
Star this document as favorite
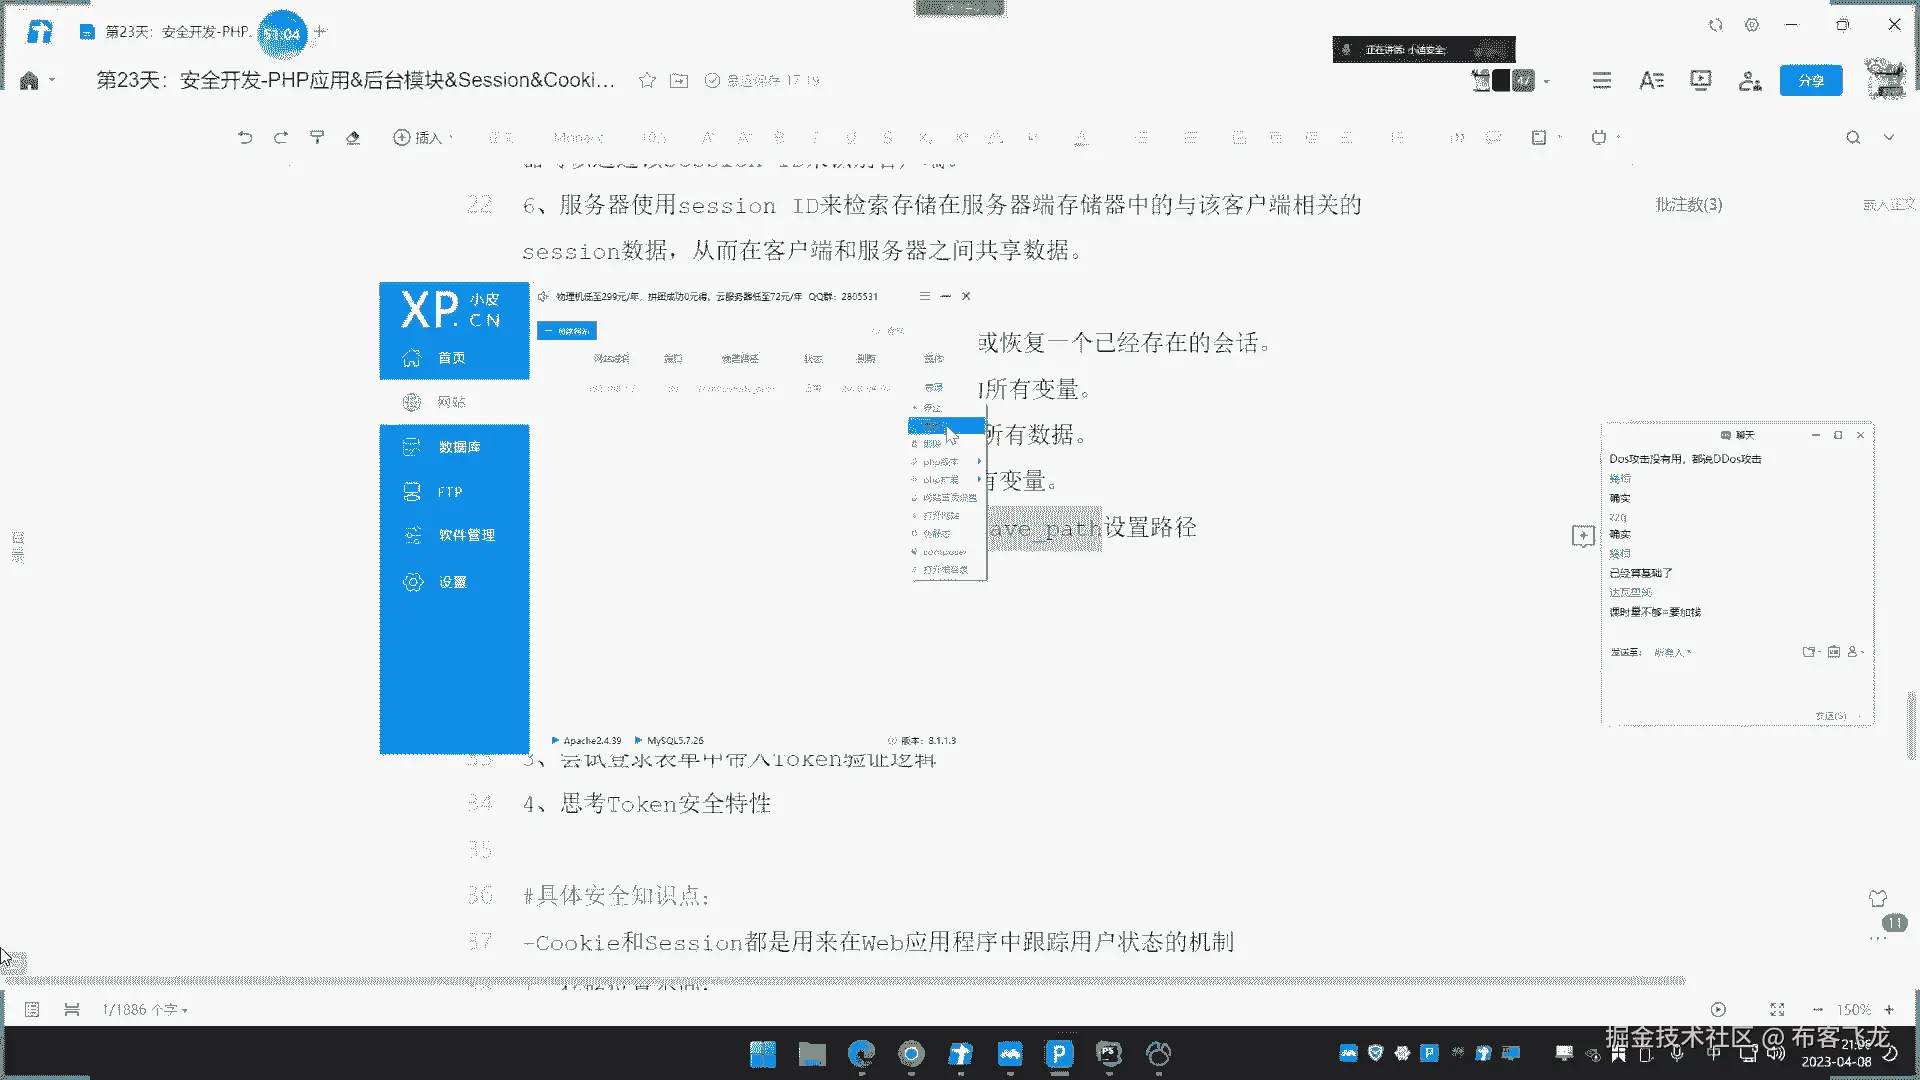point(647,80)
